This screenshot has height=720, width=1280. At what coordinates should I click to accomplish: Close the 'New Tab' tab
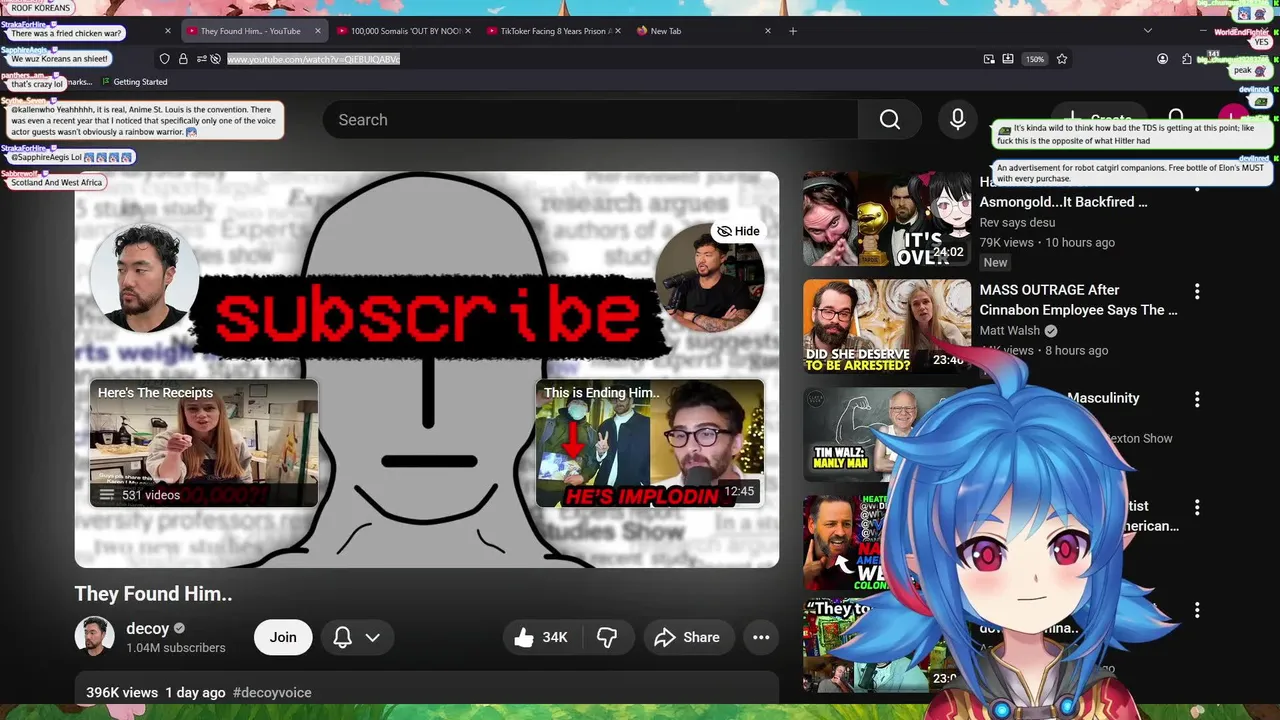pyautogui.click(x=768, y=31)
